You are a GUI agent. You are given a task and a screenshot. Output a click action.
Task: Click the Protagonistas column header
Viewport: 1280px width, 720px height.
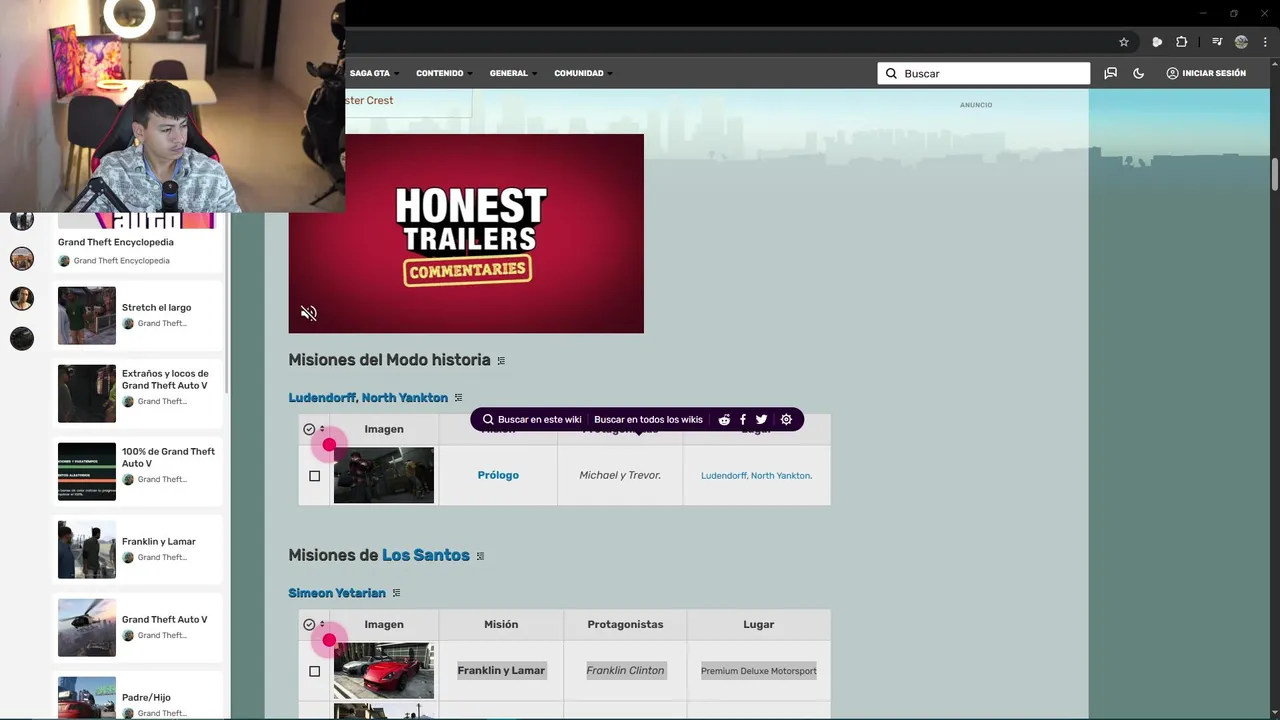[625, 624]
